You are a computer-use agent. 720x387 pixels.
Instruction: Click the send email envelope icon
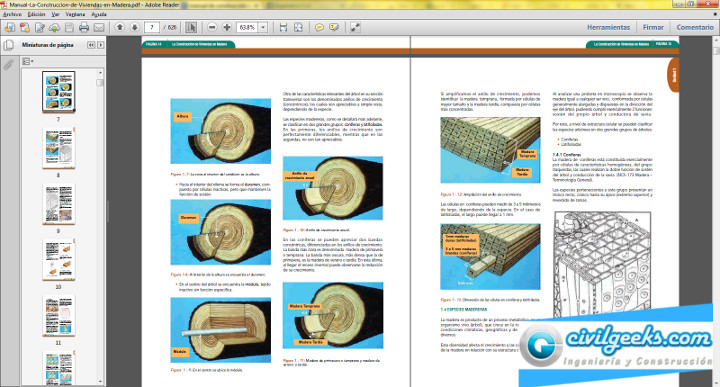tap(99, 28)
